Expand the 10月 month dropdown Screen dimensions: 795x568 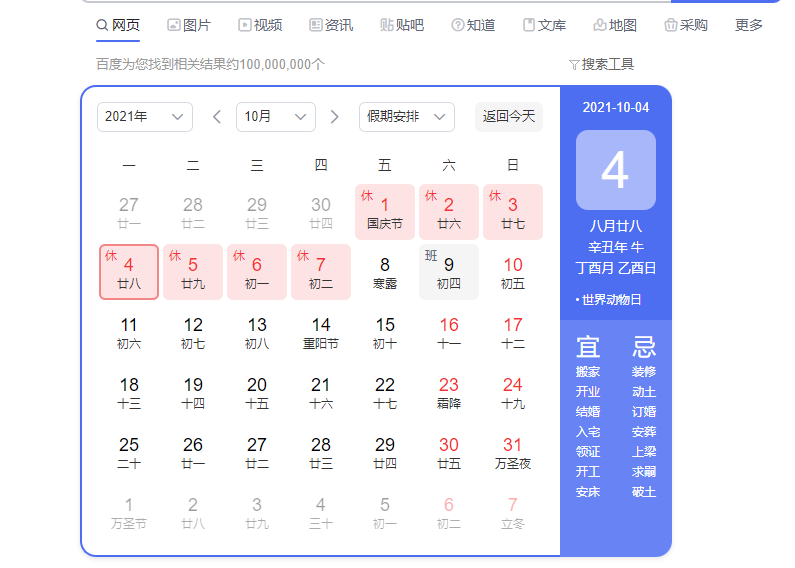coord(276,117)
